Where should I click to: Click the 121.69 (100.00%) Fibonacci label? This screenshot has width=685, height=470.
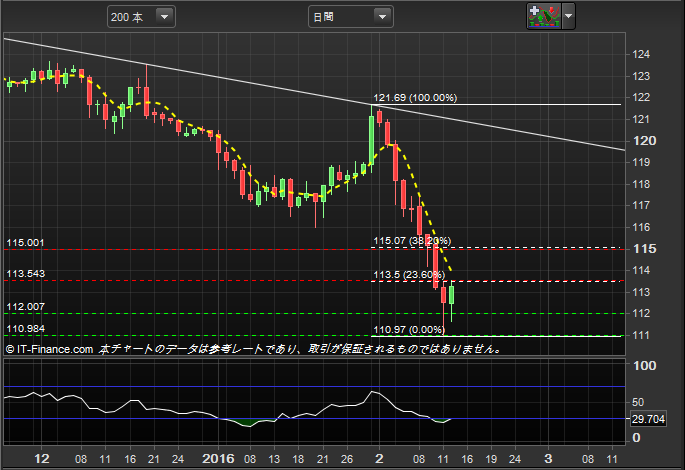(x=415, y=97)
